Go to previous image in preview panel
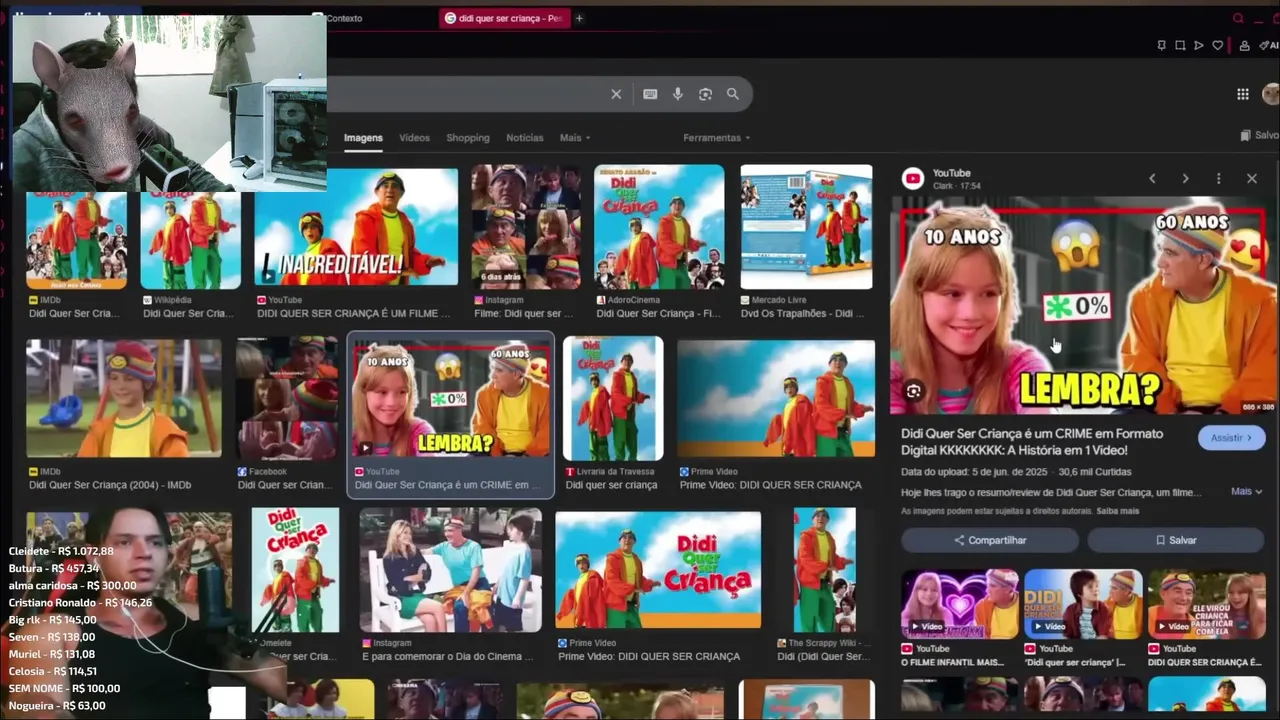The width and height of the screenshot is (1280, 720). coord(1152,178)
